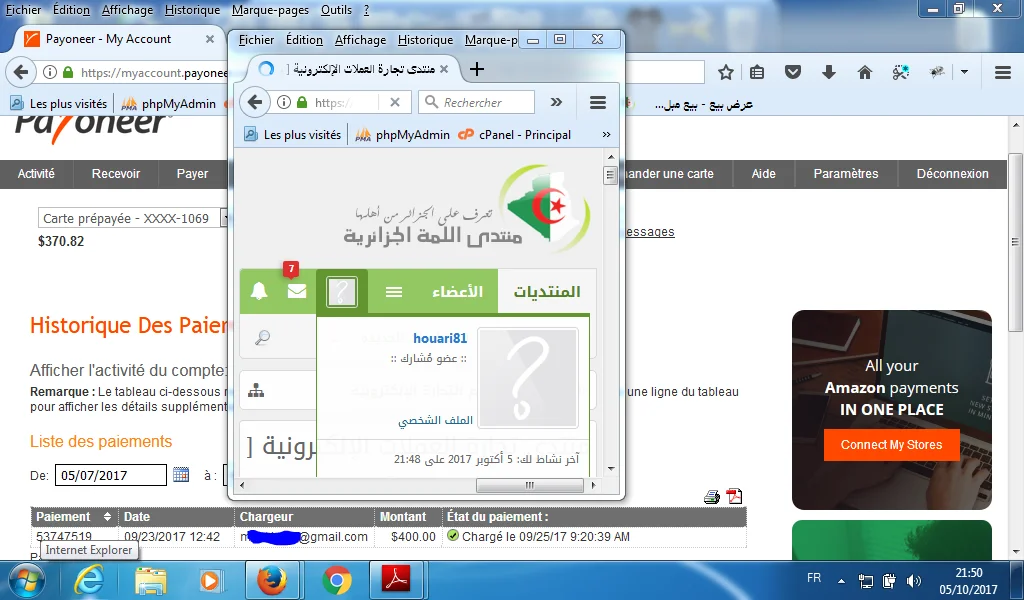Go to Firefox home page icon

point(865,72)
